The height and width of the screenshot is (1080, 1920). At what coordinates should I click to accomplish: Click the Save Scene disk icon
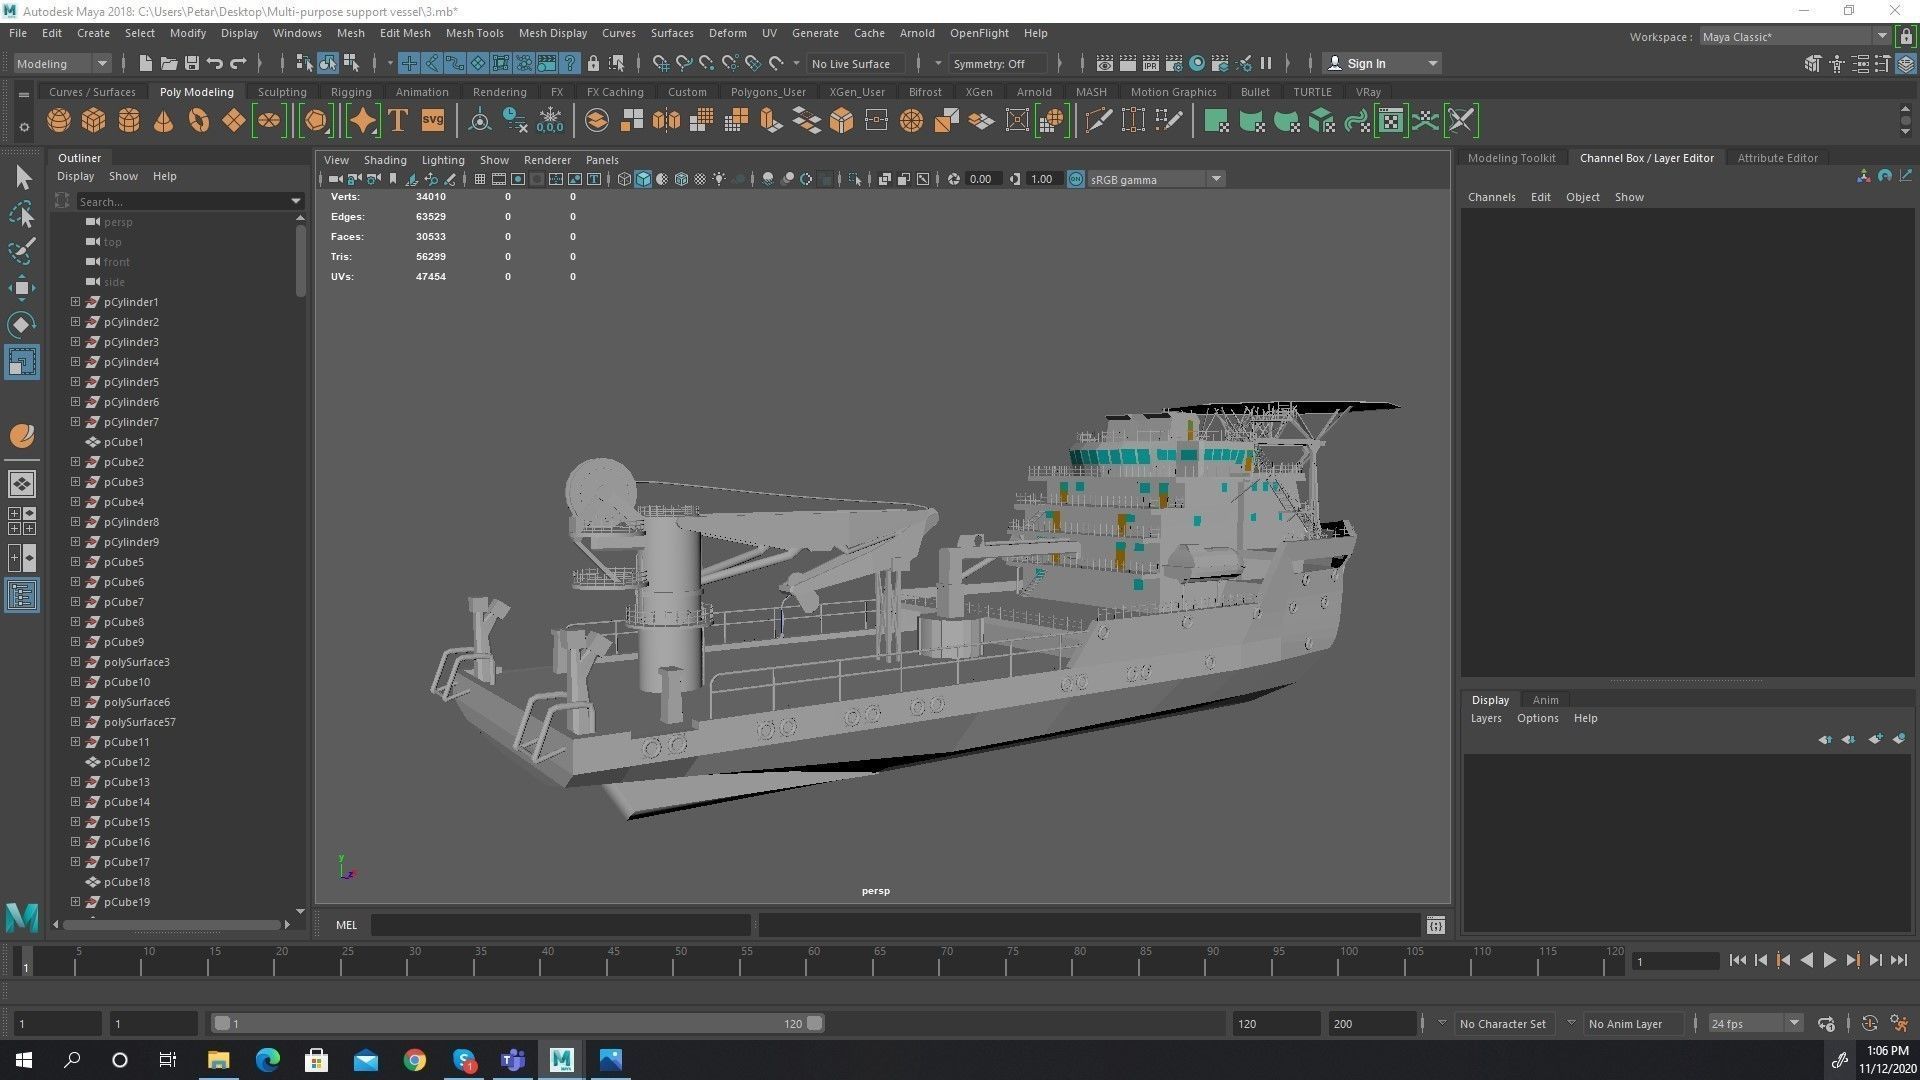coord(192,63)
